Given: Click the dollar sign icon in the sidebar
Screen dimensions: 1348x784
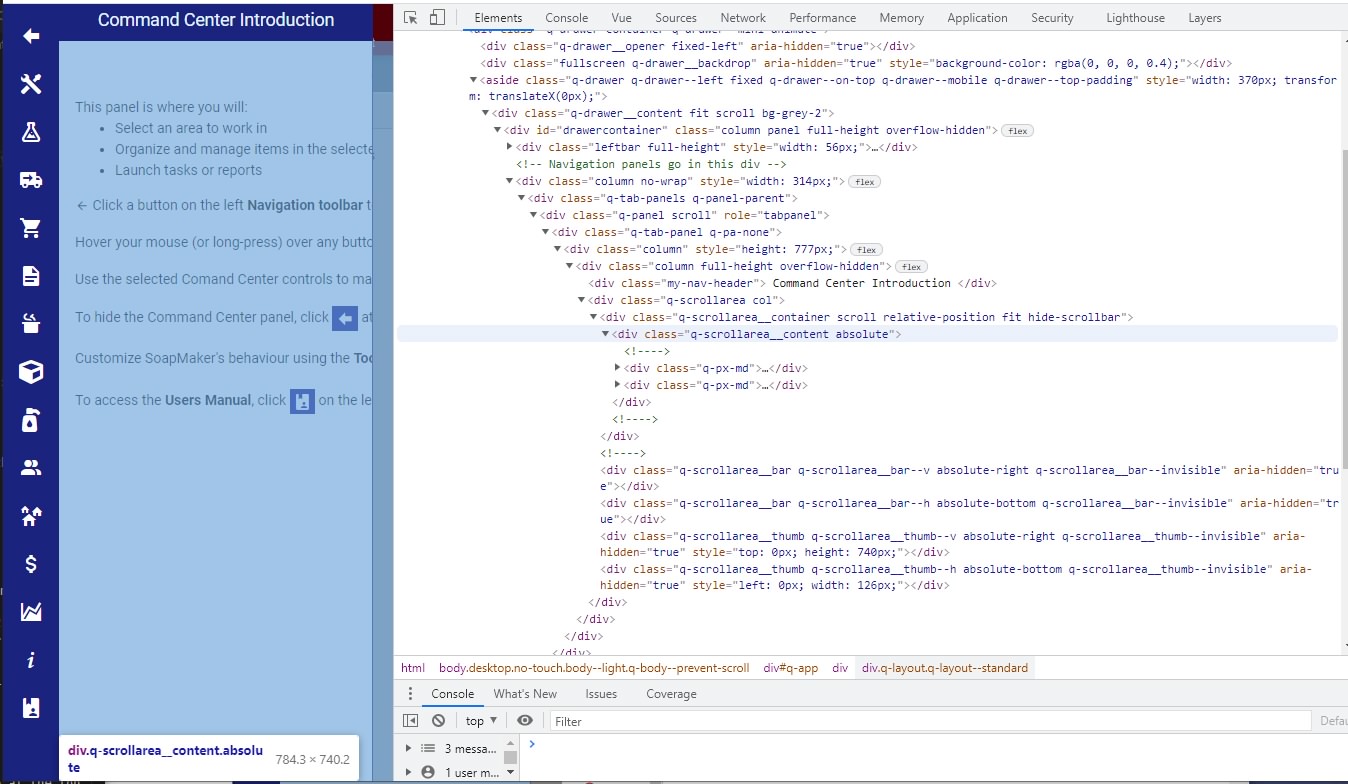Looking at the screenshot, I should click(31, 563).
